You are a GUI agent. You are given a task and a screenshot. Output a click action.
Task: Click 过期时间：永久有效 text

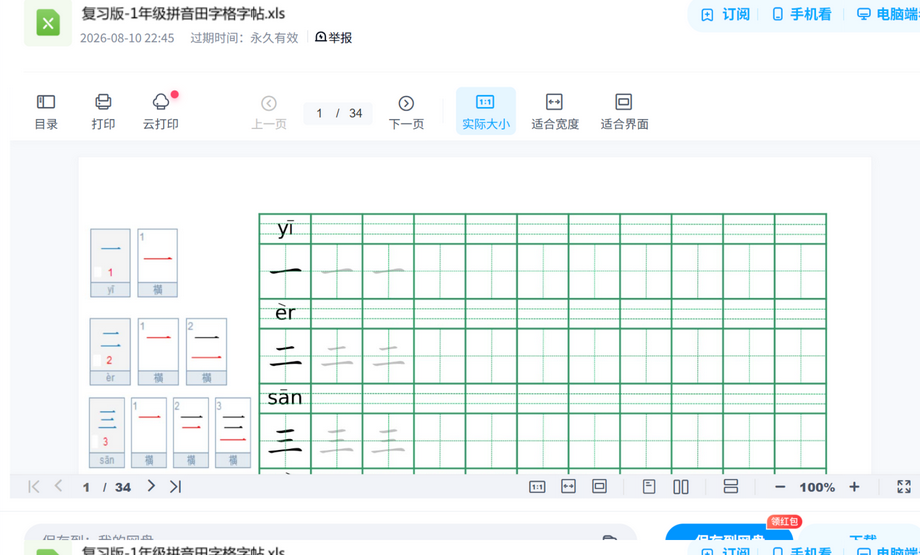pos(244,38)
